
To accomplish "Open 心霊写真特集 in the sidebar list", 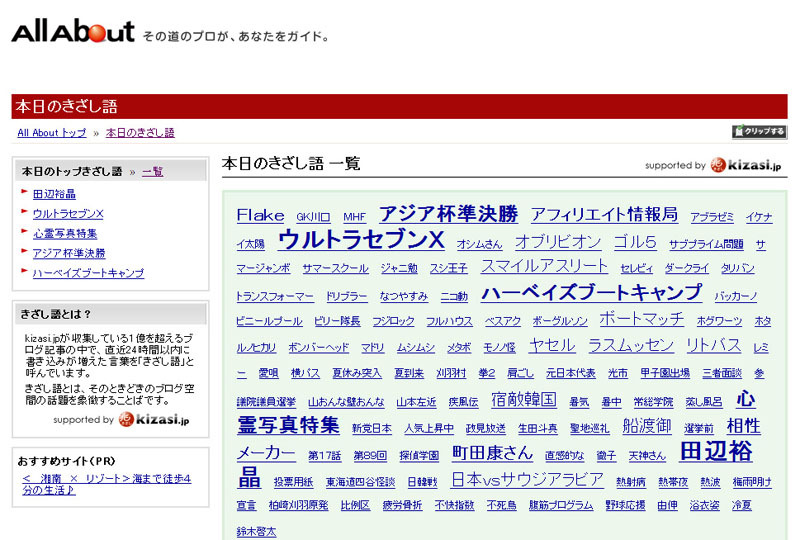I will pos(65,234).
